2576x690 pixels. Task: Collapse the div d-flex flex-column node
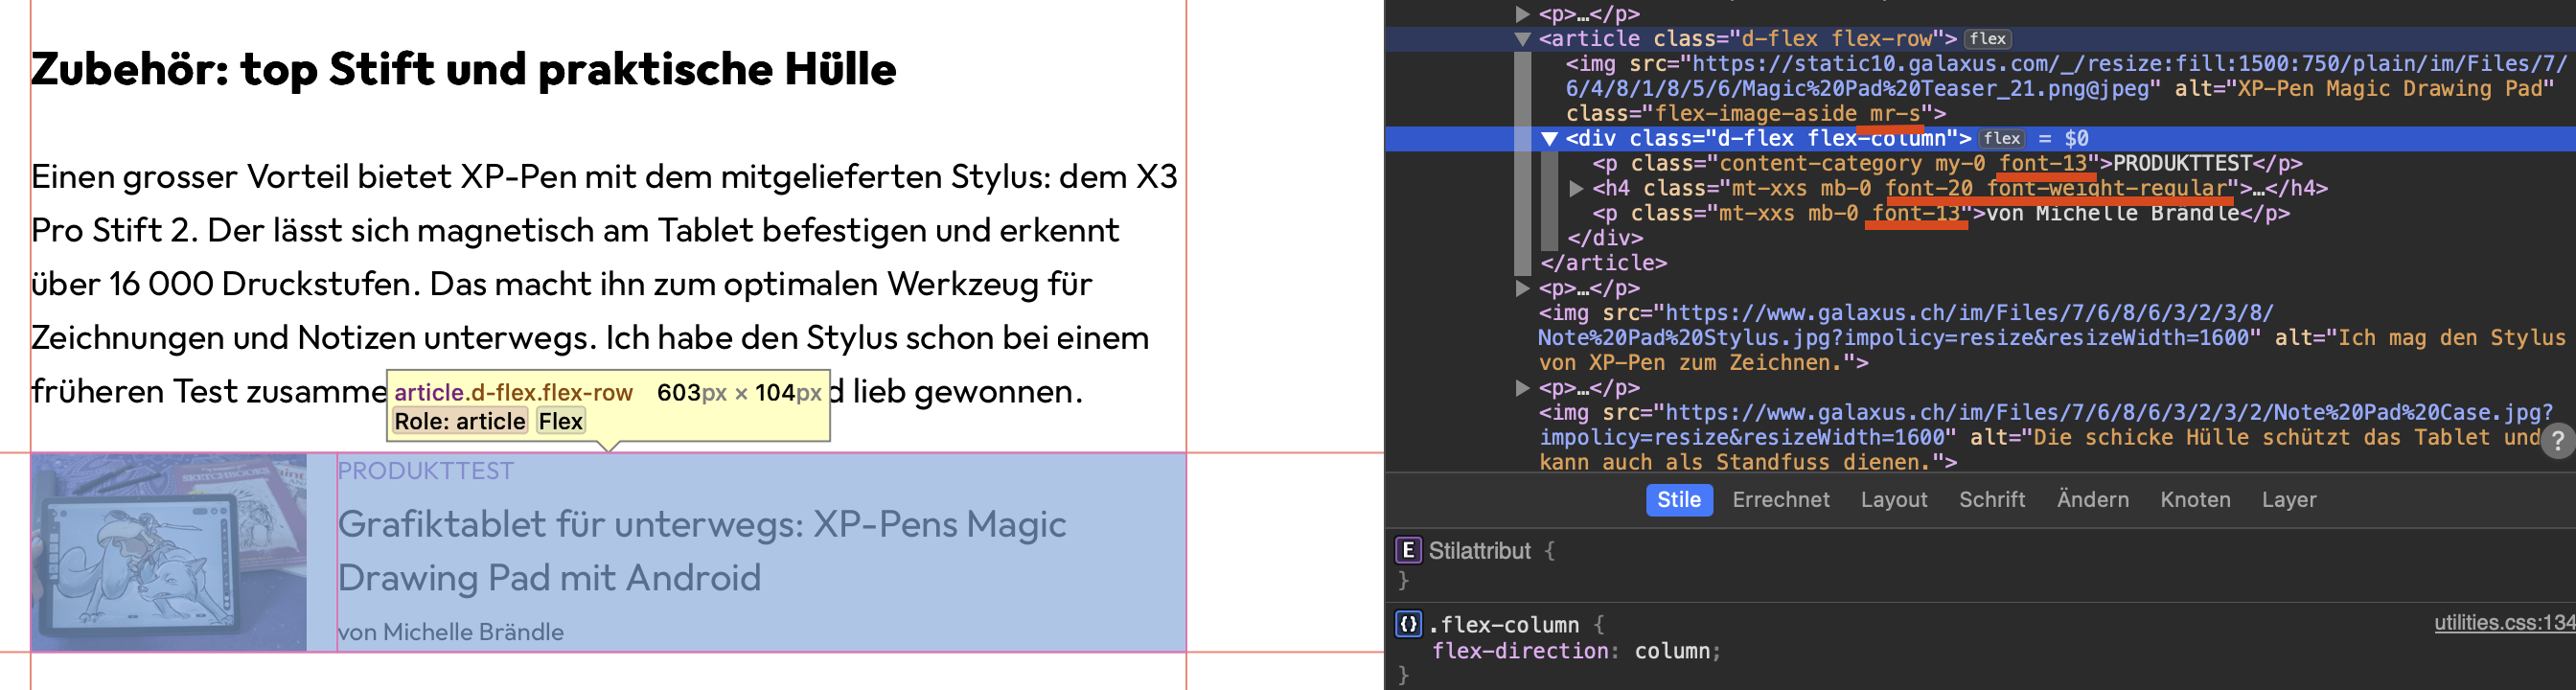coord(1549,139)
